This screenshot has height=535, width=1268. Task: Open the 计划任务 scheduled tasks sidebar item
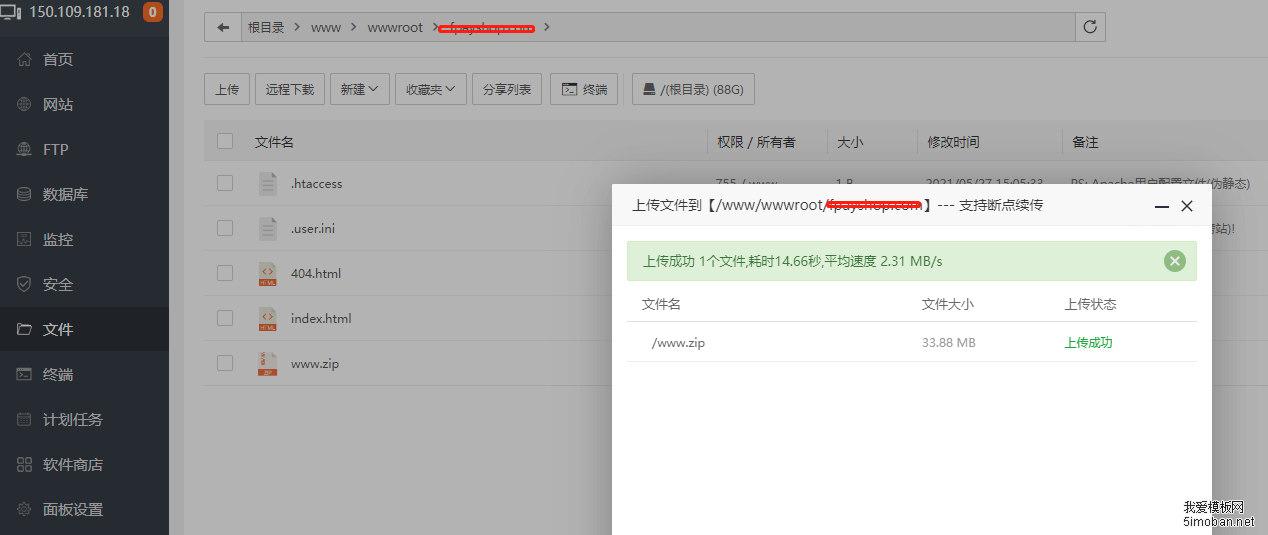click(x=84, y=420)
